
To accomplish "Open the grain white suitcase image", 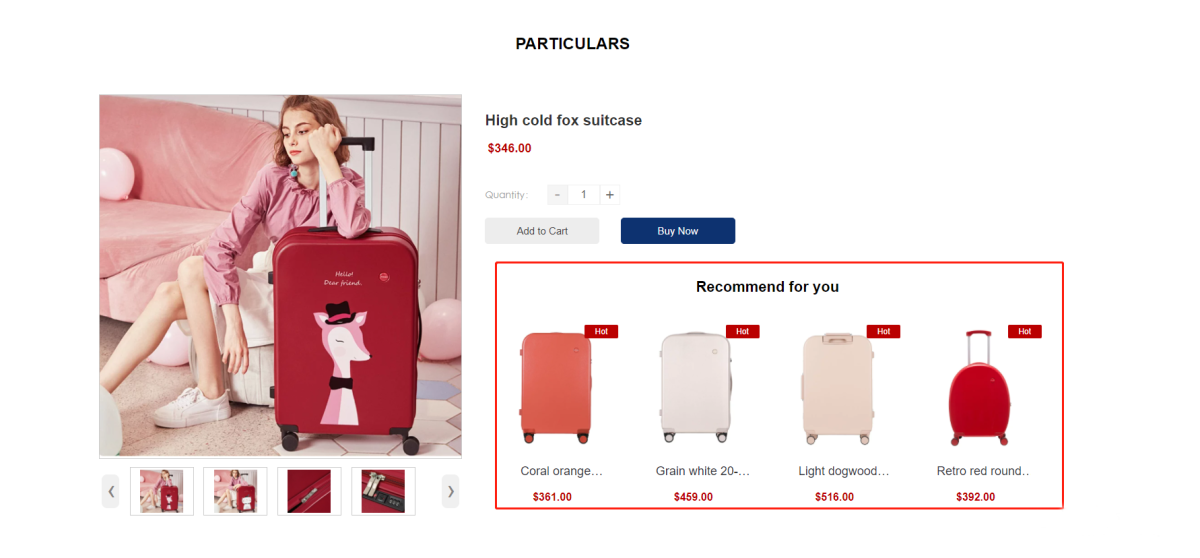I will 696,388.
